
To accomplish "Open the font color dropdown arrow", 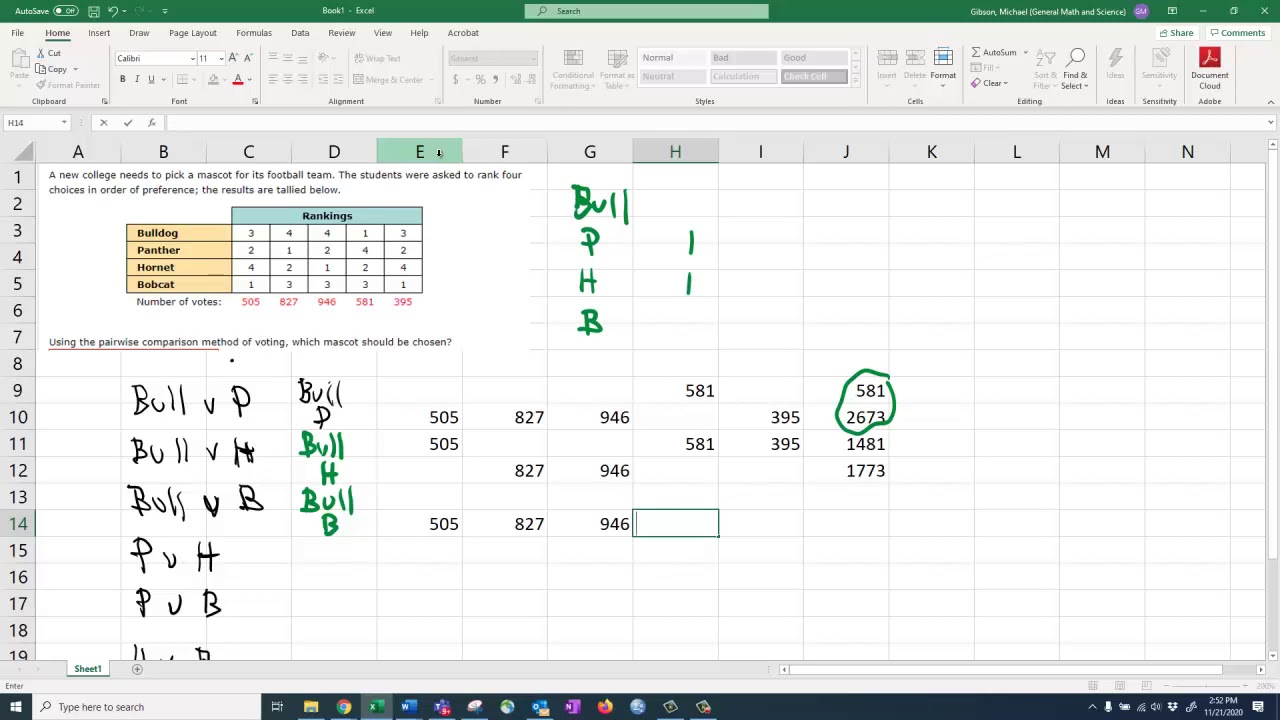I will point(249,80).
